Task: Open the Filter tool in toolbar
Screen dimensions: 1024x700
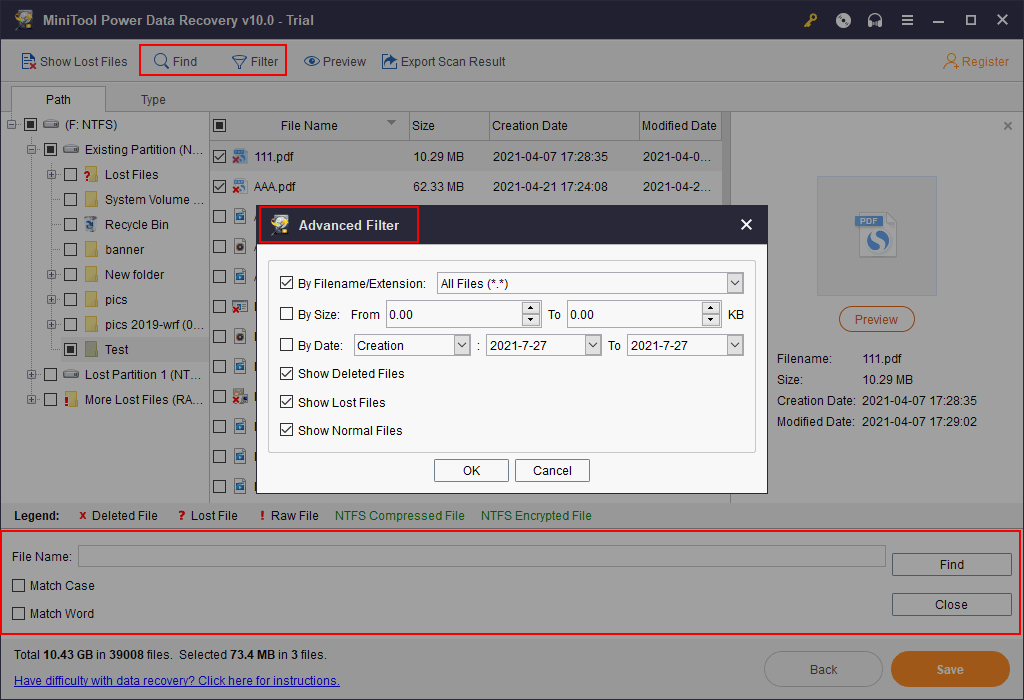Action: (255, 61)
